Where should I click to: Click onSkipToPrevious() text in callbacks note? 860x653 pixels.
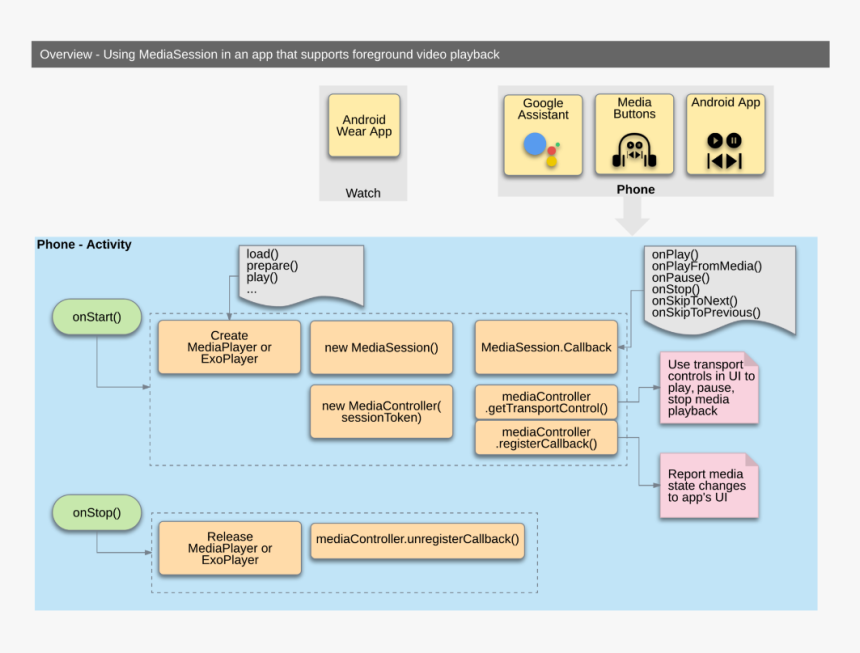[x=706, y=313]
